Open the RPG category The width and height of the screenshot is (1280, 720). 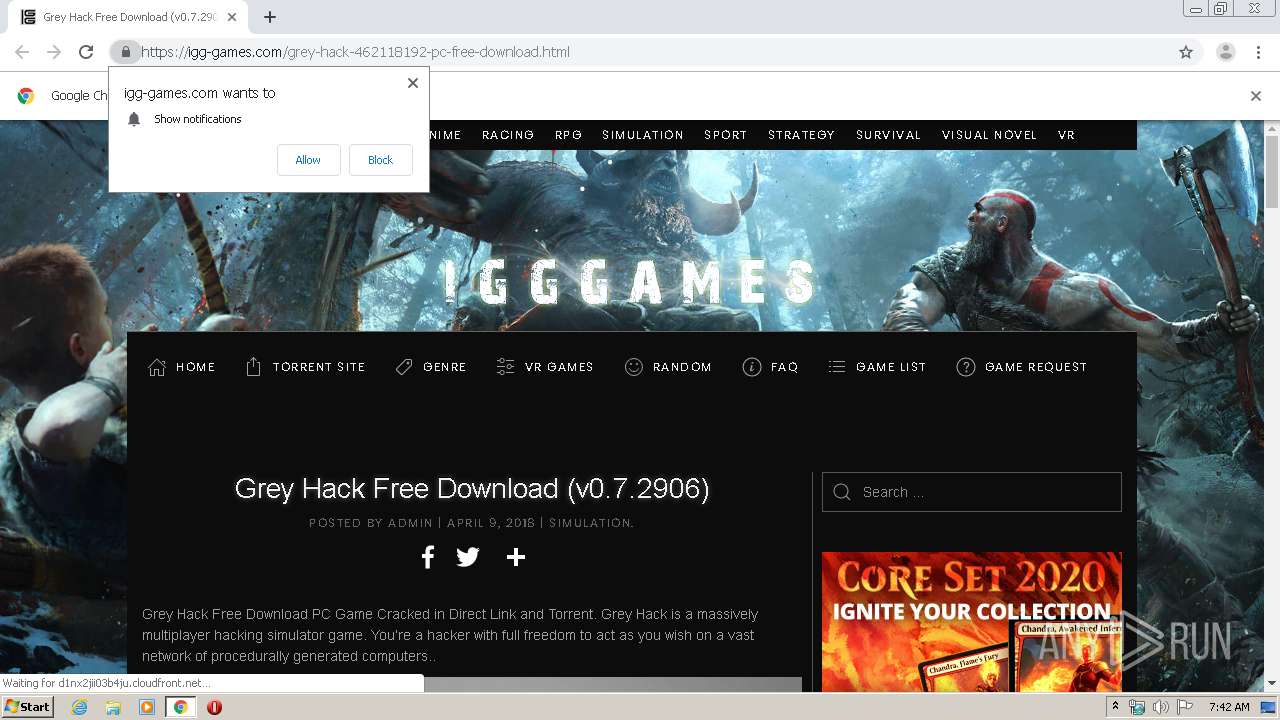click(x=568, y=135)
